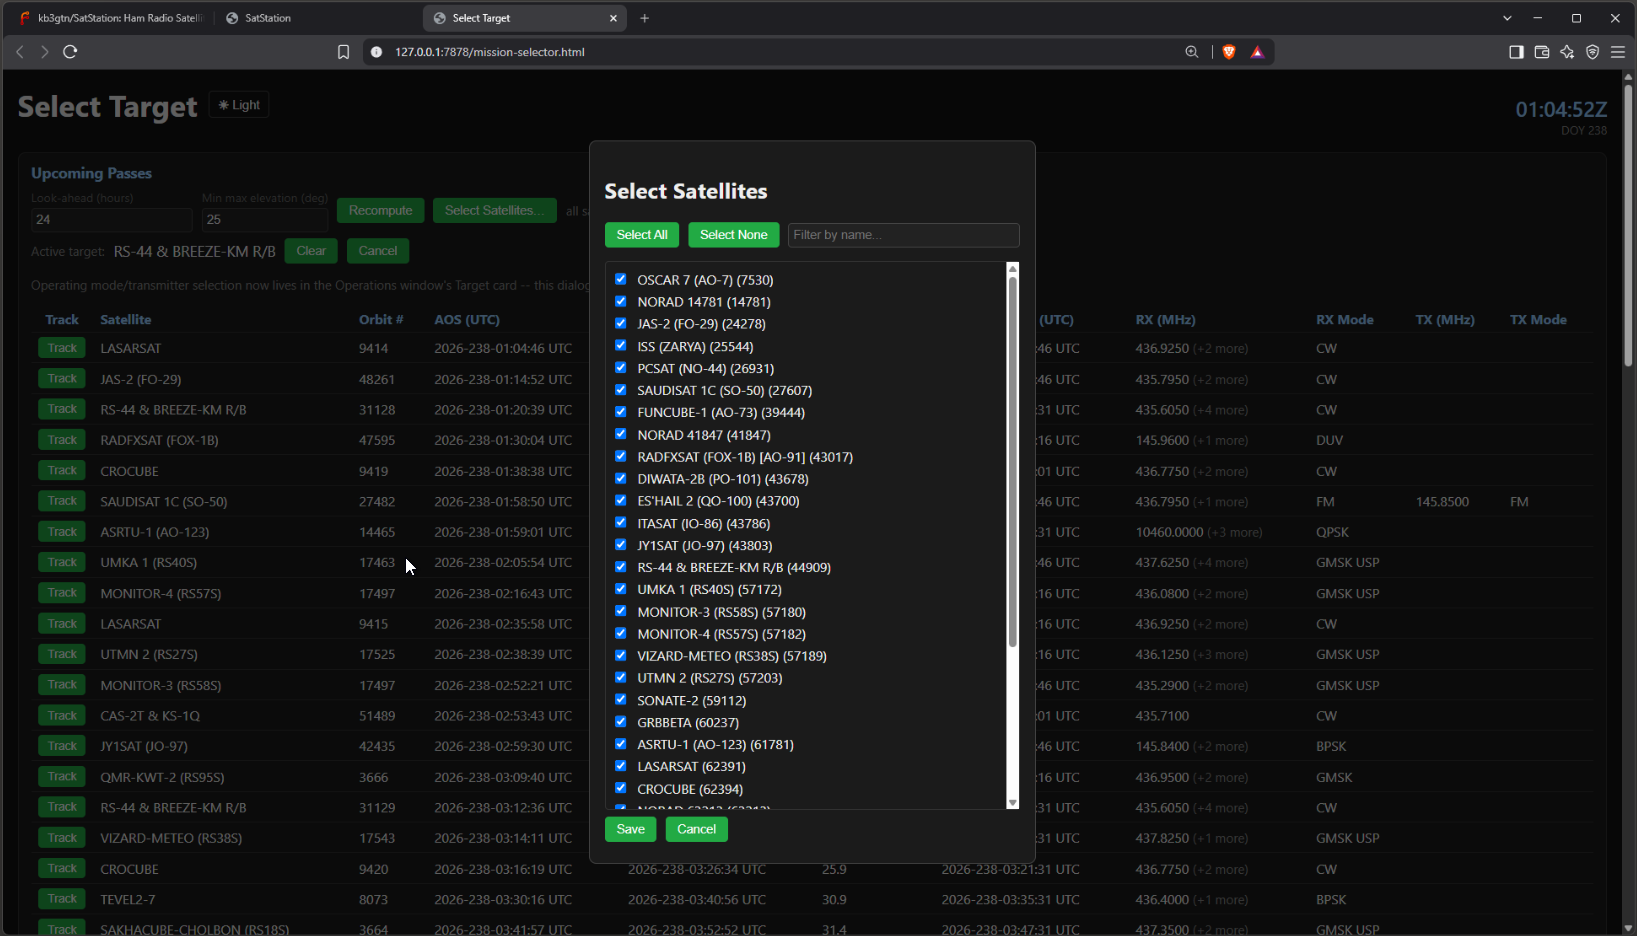This screenshot has width=1637, height=936.
Task: Track ASRTU-1 (AO-123) pass
Action: 62,532
